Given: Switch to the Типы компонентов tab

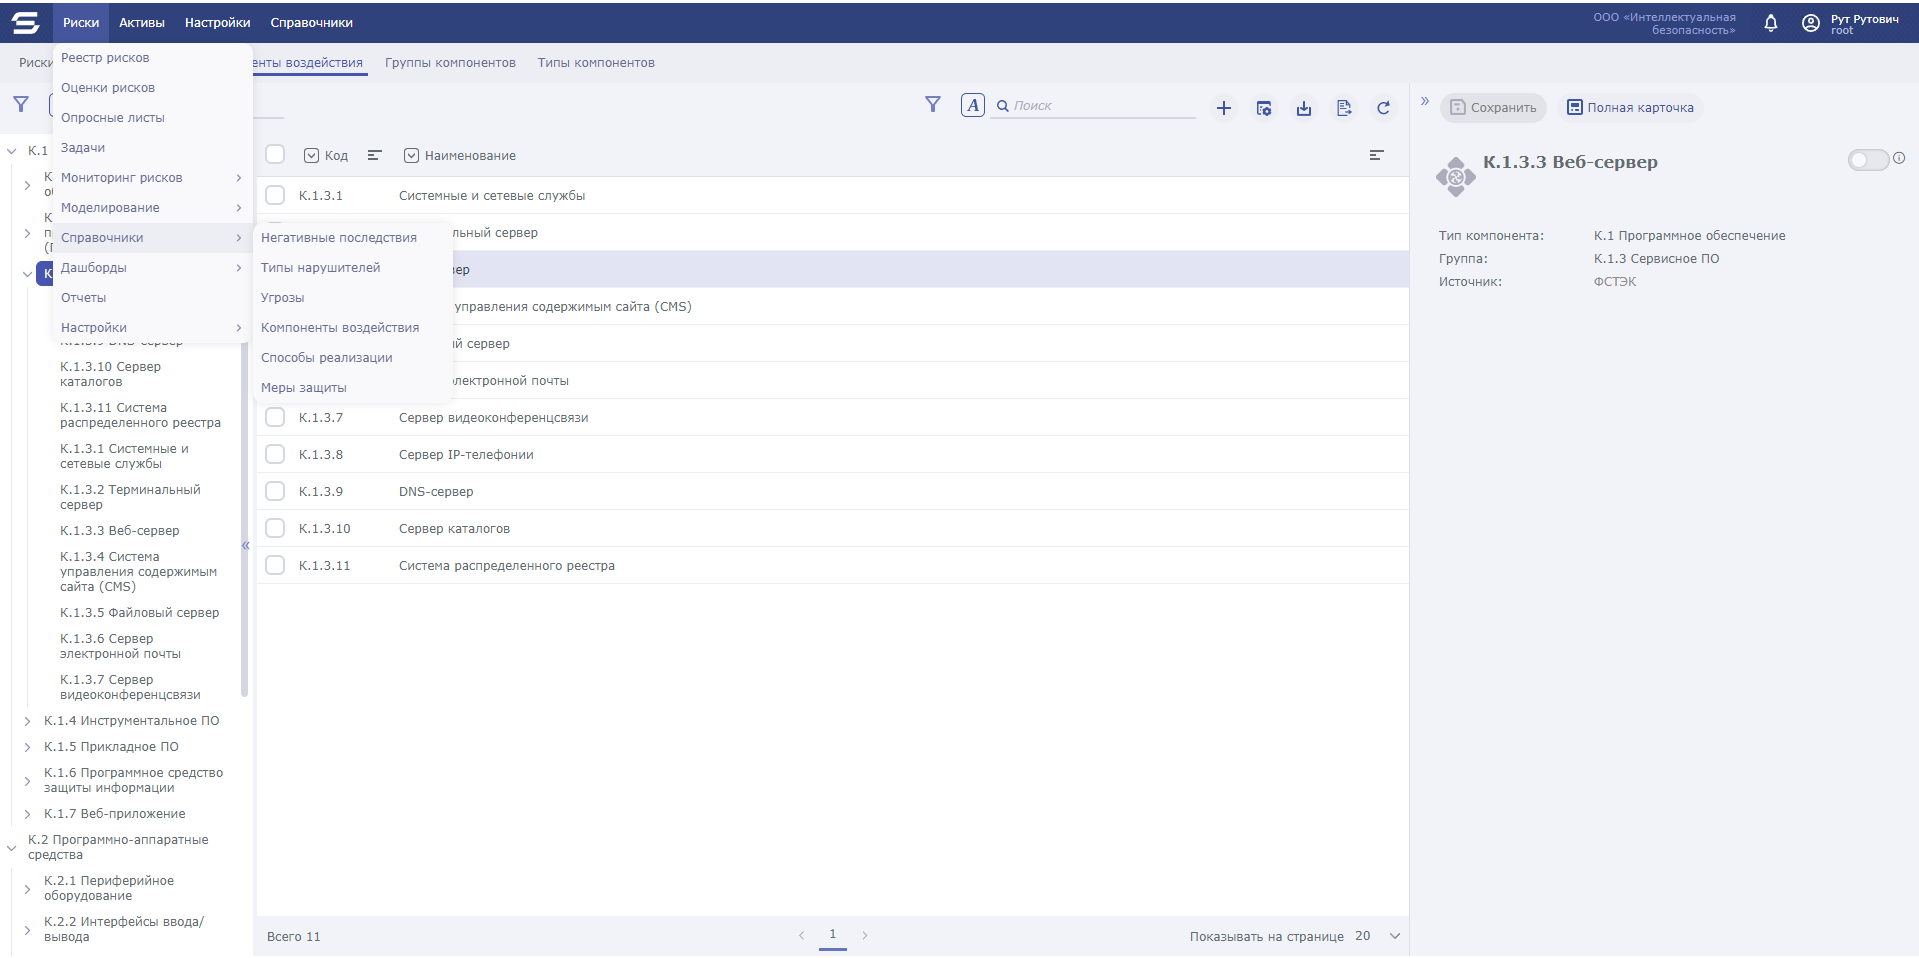Looking at the screenshot, I should [x=596, y=63].
